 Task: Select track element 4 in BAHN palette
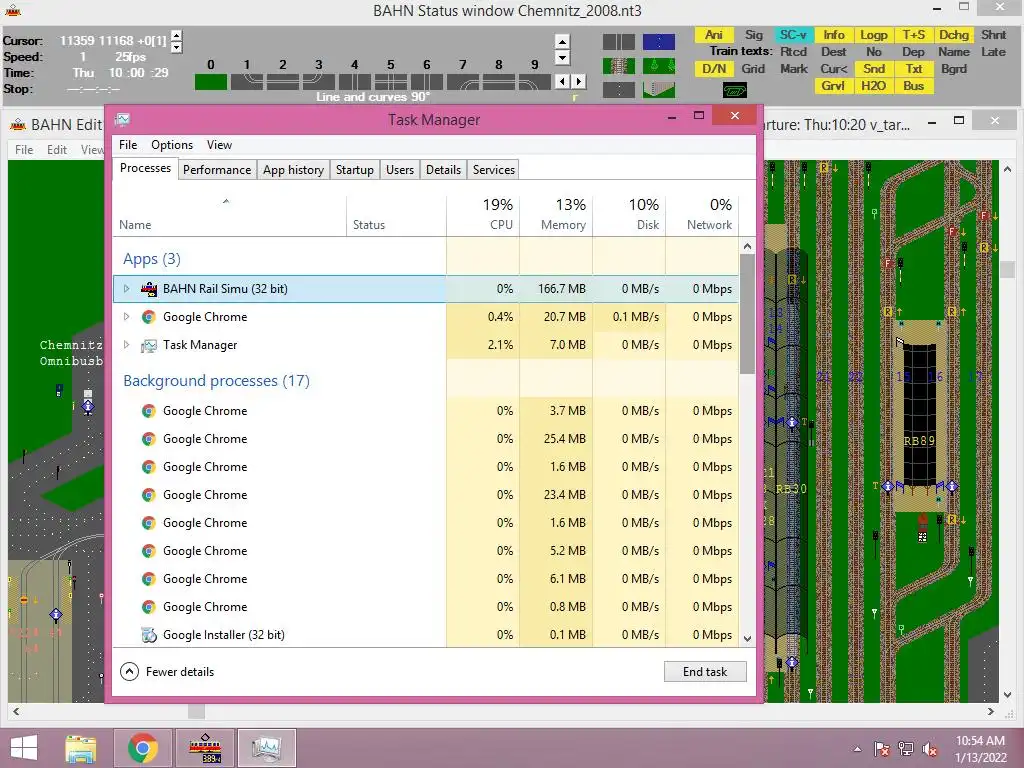[x=354, y=82]
